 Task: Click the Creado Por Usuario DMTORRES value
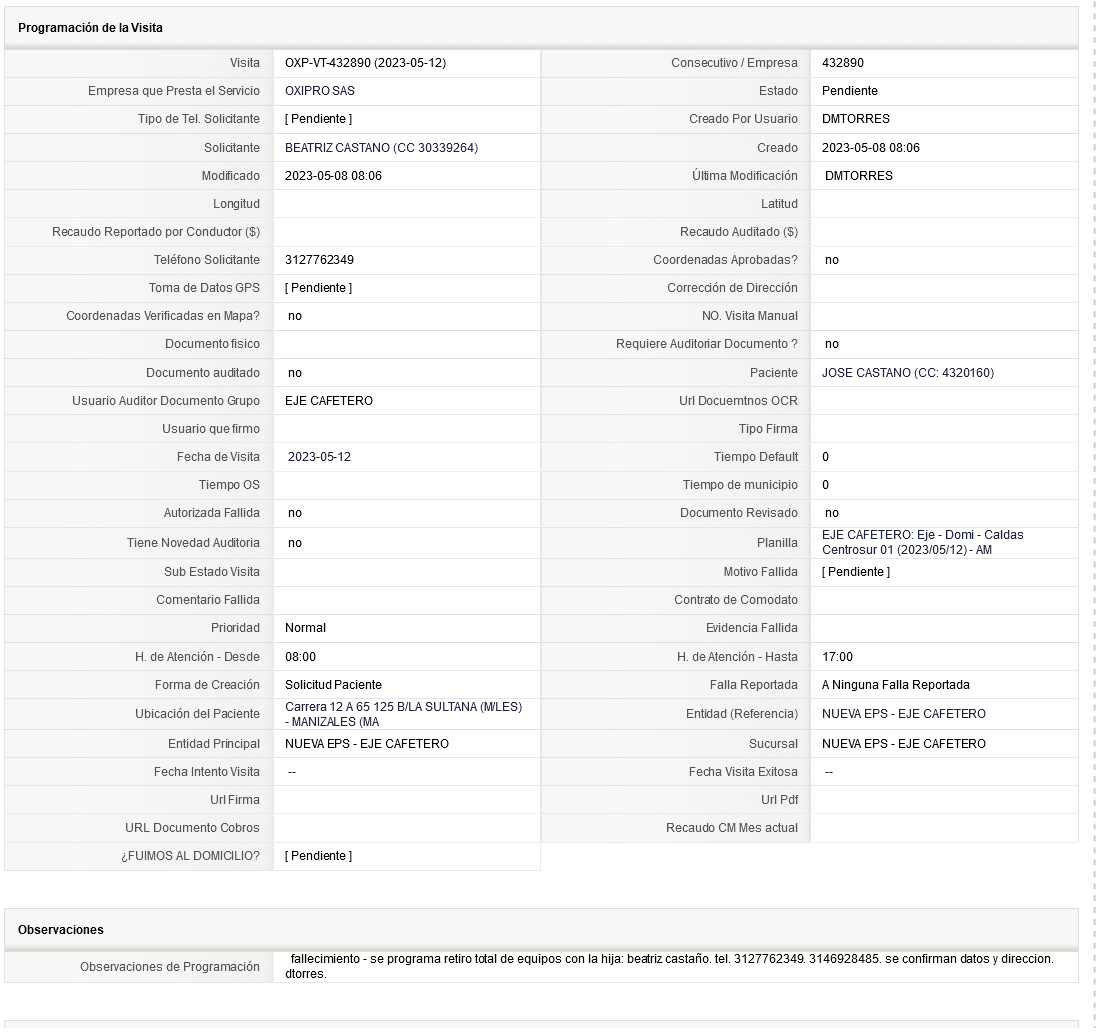click(855, 119)
